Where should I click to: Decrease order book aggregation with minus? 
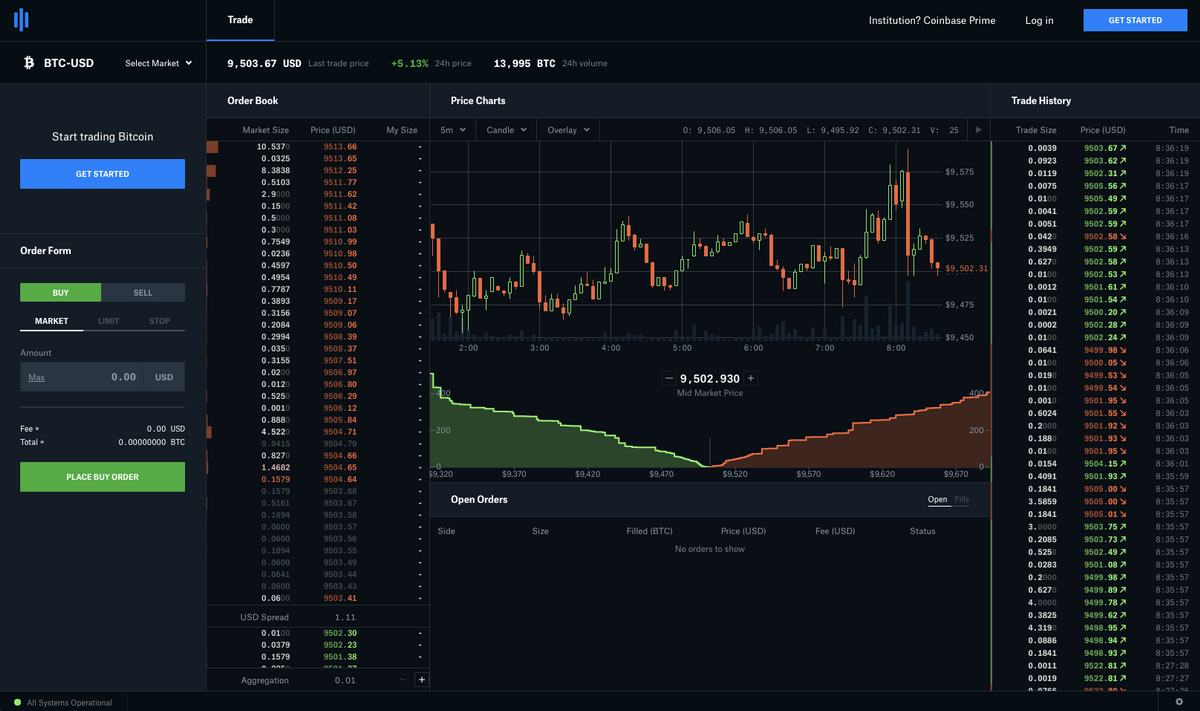pos(402,680)
